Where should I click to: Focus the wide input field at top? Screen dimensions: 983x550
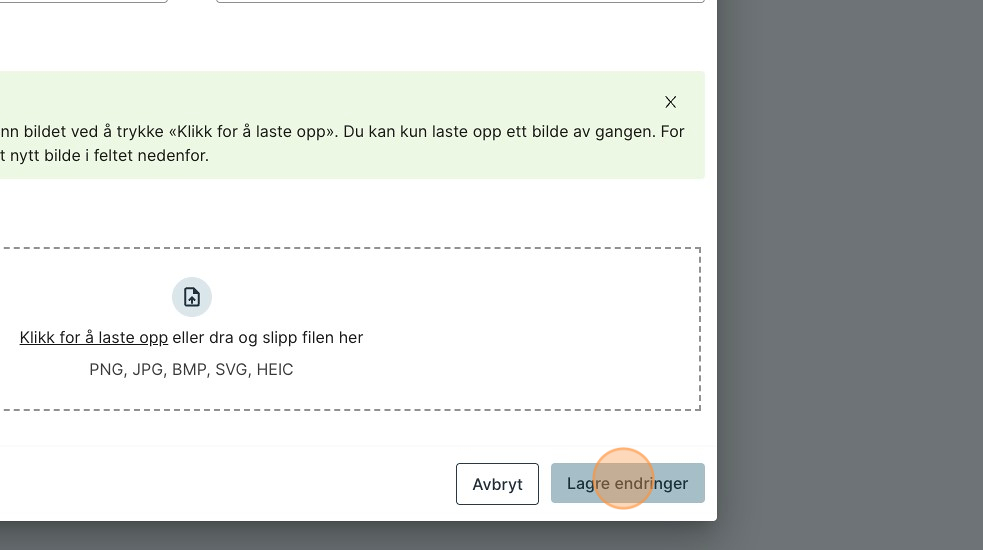[460, 1]
